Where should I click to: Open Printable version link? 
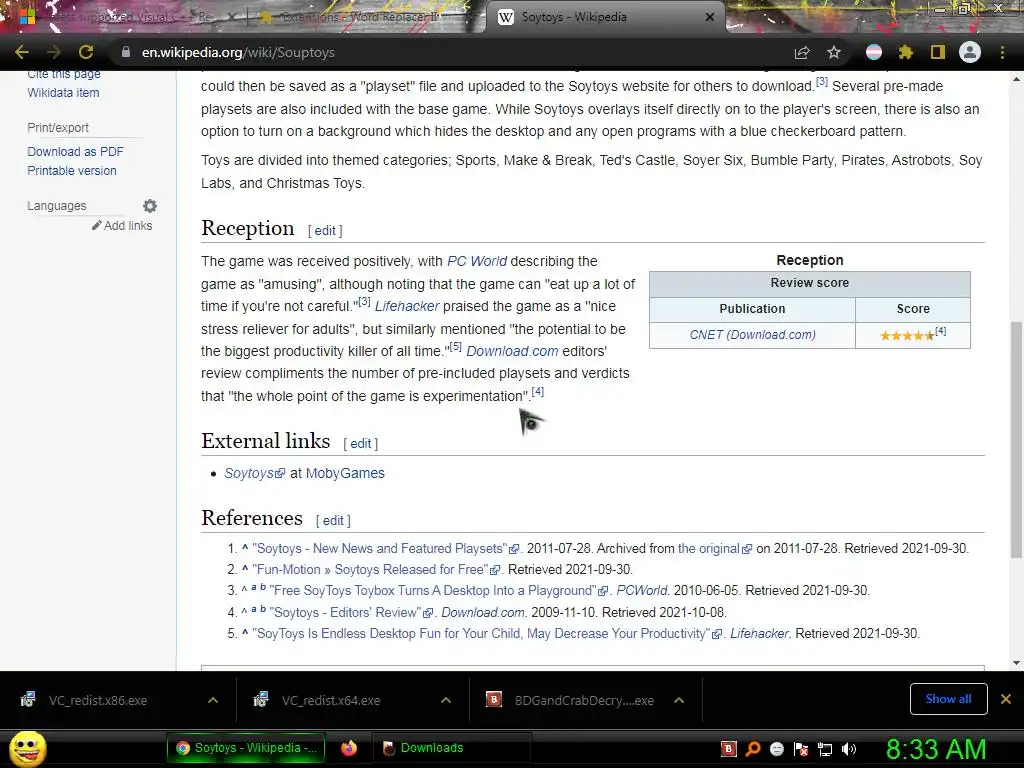(x=72, y=170)
